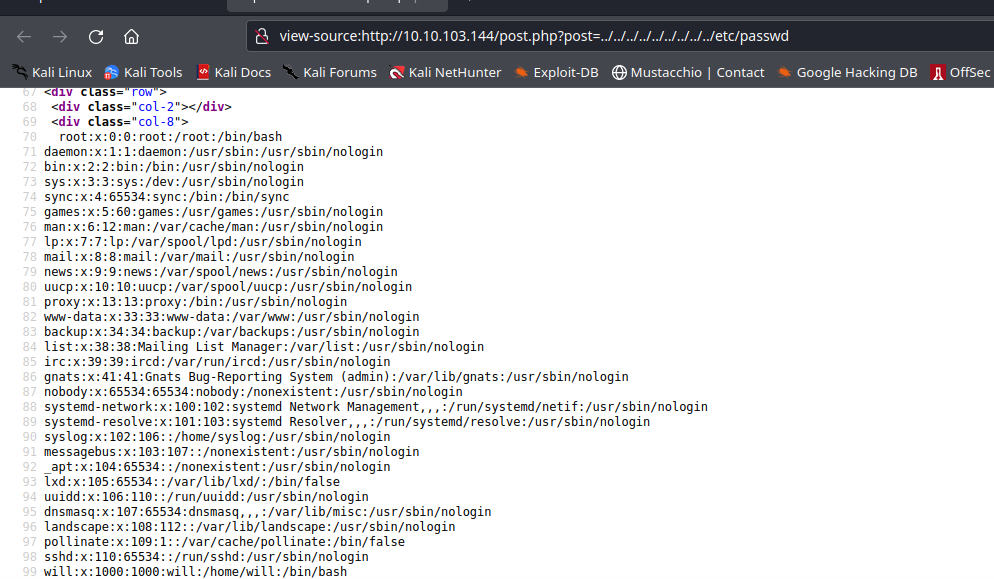Click the div class="col-8" source line
This screenshot has width=994, height=579.
click(120, 122)
